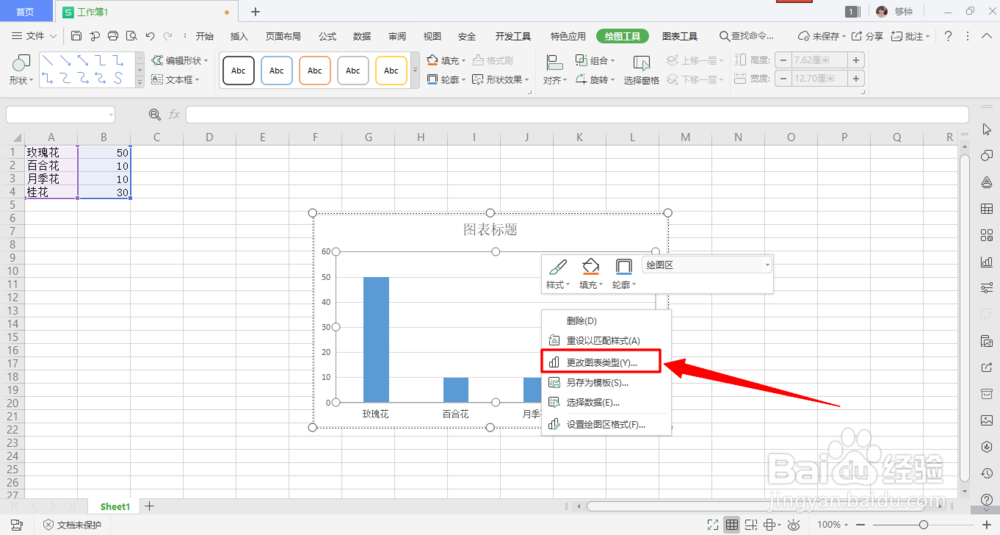Click the name box field
1000x535 pixels.
60,114
